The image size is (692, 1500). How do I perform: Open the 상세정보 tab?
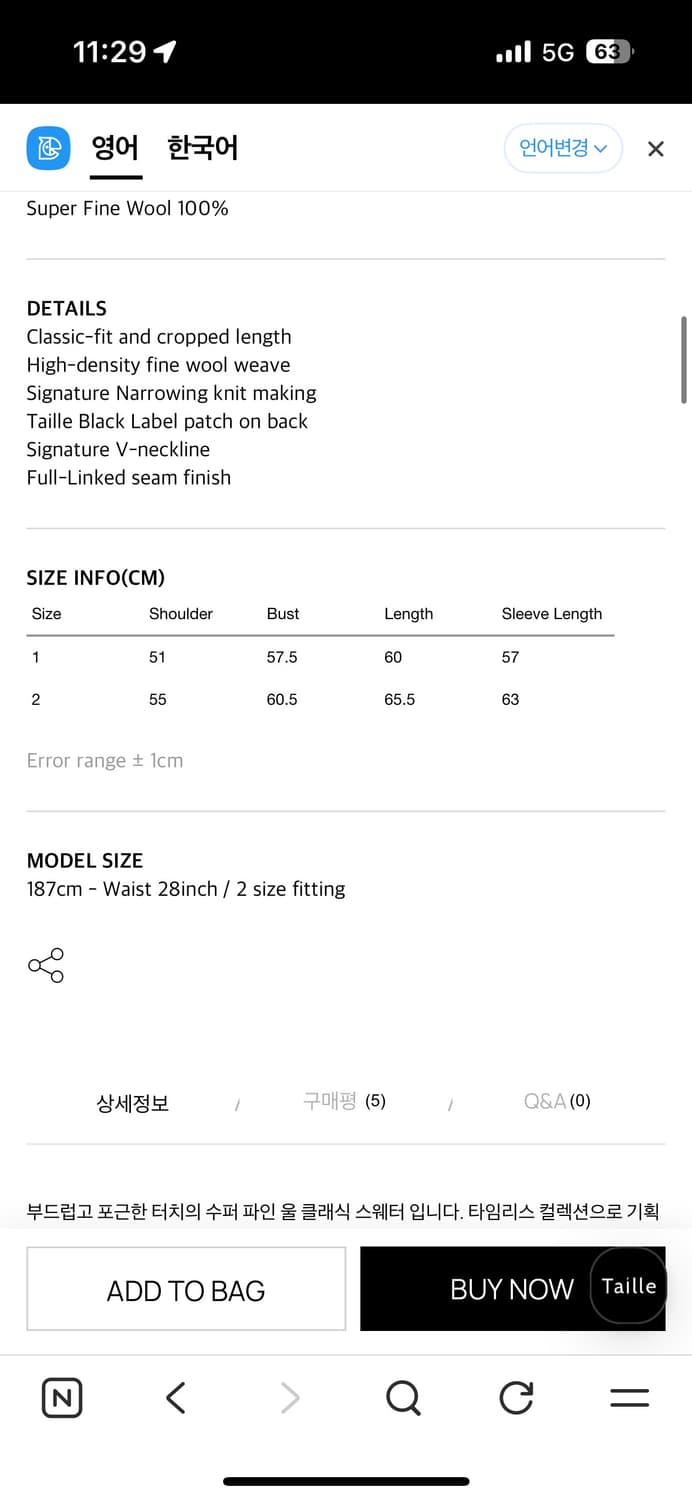[x=132, y=1103]
